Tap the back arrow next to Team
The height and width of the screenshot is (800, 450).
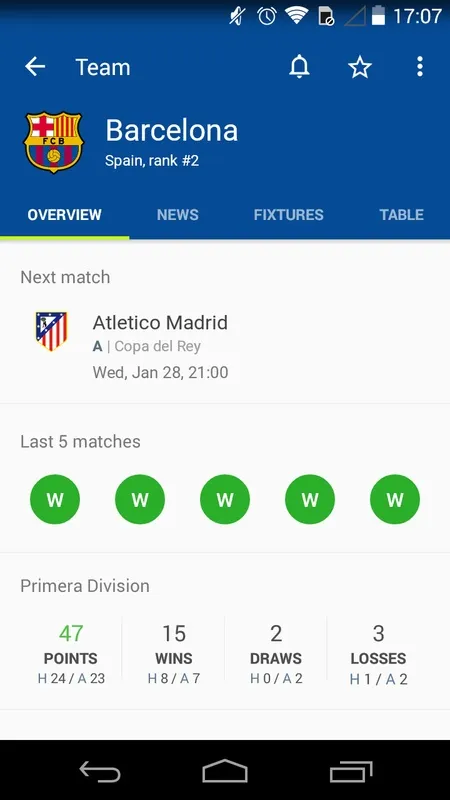point(35,67)
